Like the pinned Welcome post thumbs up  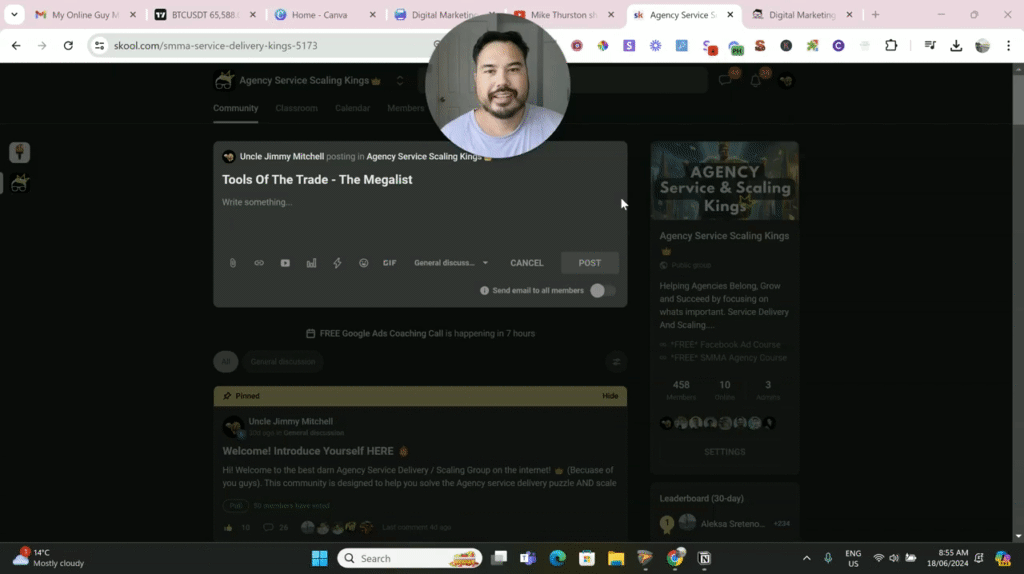pos(228,528)
